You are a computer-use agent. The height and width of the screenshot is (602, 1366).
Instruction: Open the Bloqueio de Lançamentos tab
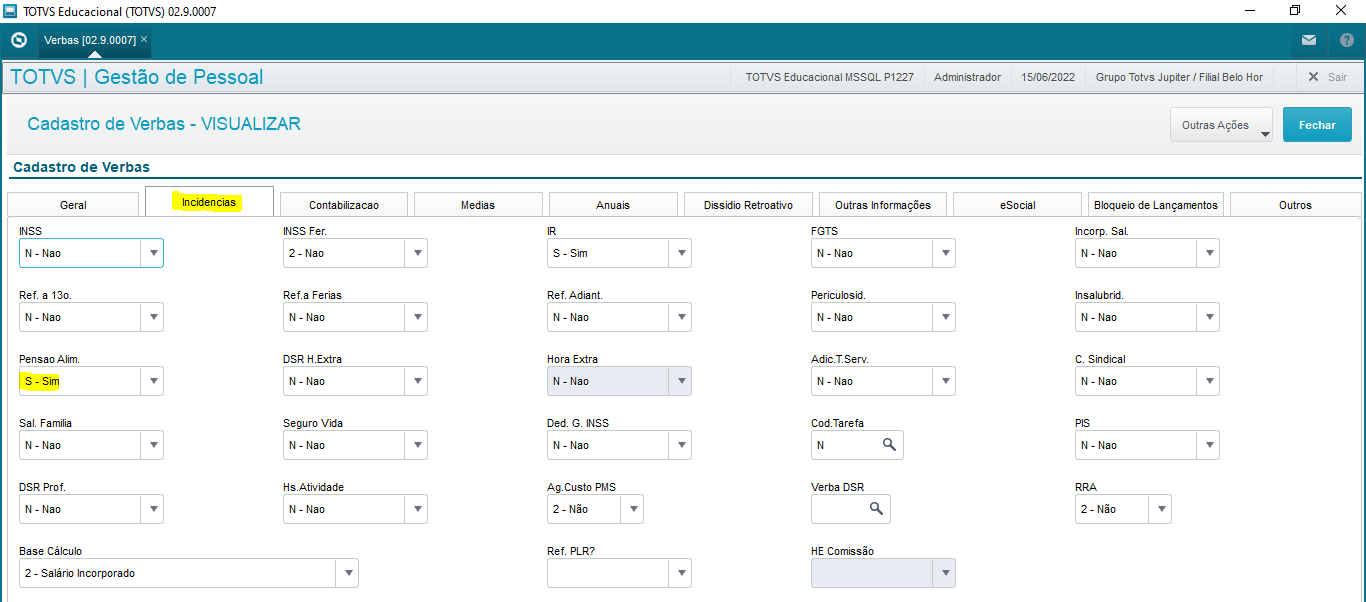pos(1156,204)
